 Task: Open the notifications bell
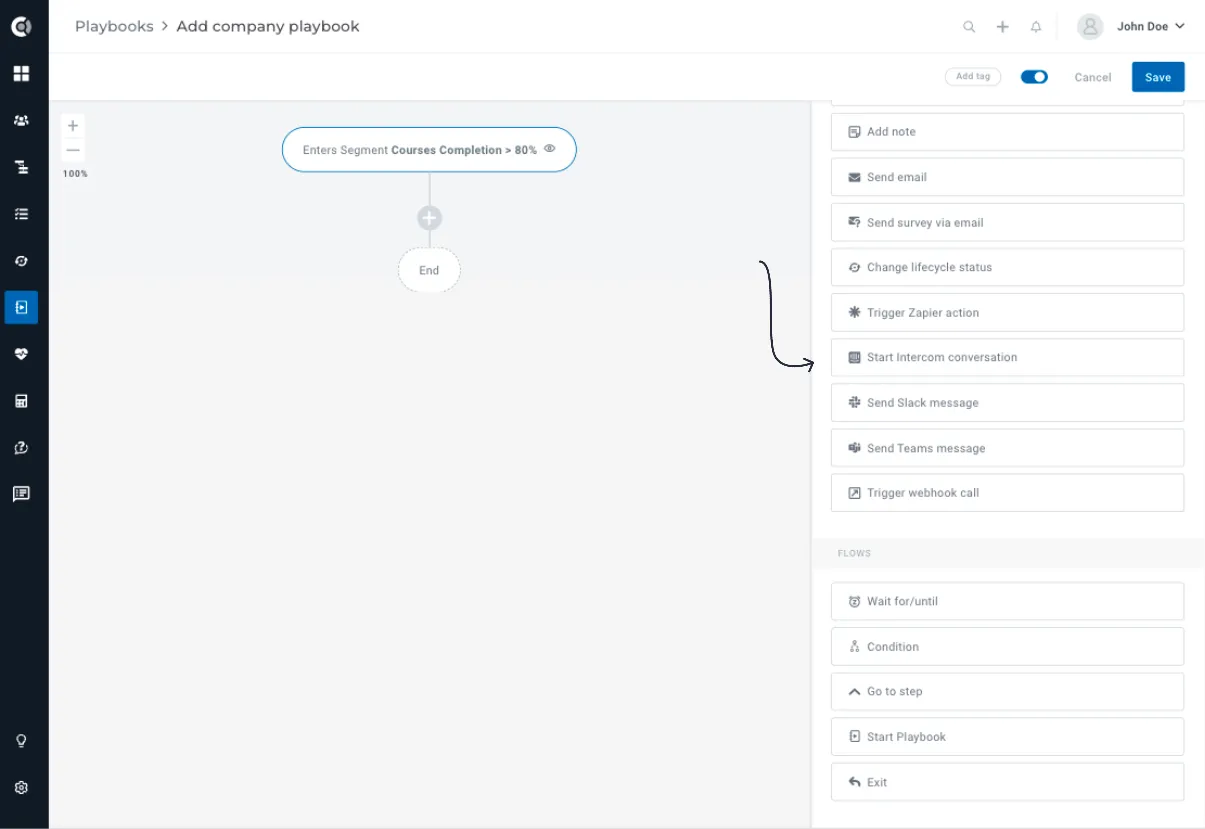(1036, 27)
